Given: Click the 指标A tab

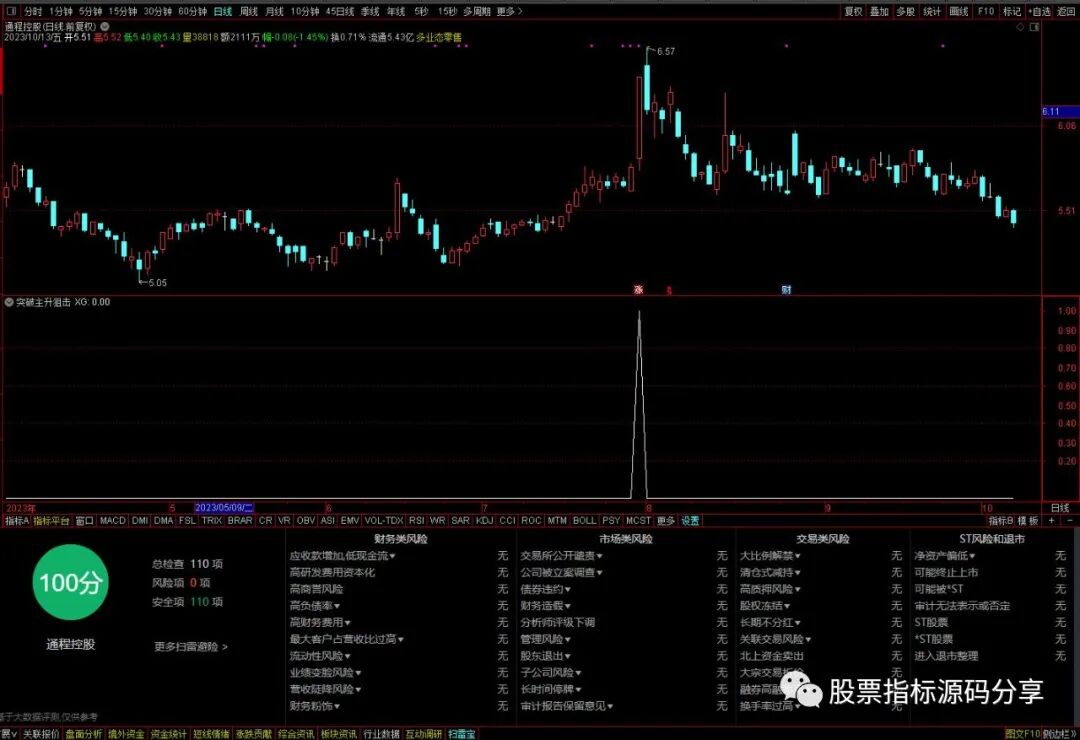Looking at the screenshot, I should (x=17, y=521).
